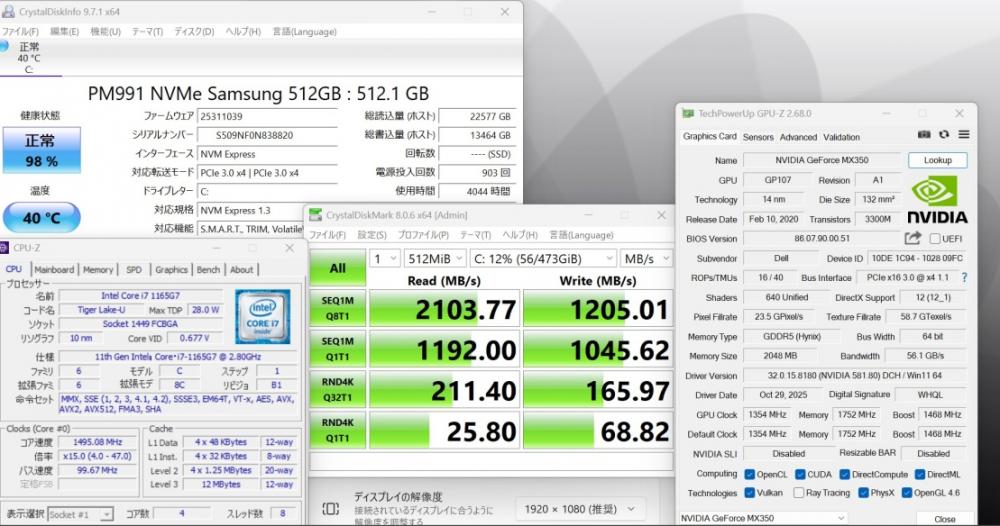
Task: Open CrystalDiskInfo ファイル(F) menu
Action: click(20, 31)
